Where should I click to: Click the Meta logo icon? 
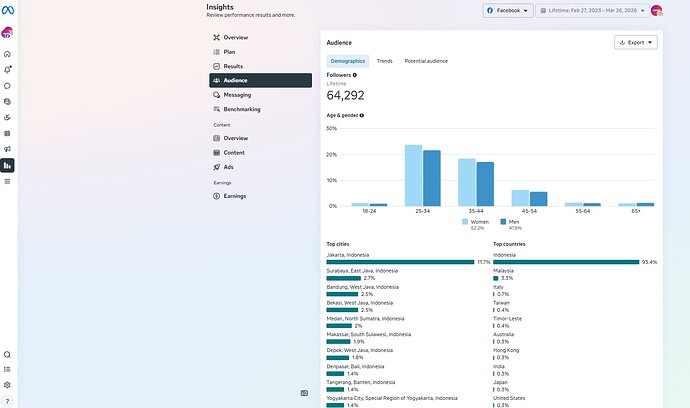(x=8, y=10)
